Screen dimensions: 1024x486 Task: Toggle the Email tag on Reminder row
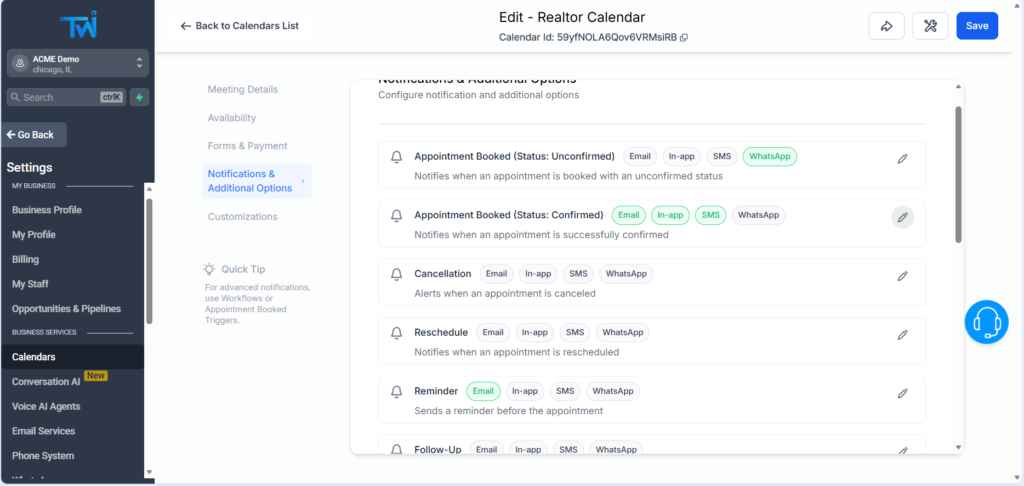click(x=482, y=392)
